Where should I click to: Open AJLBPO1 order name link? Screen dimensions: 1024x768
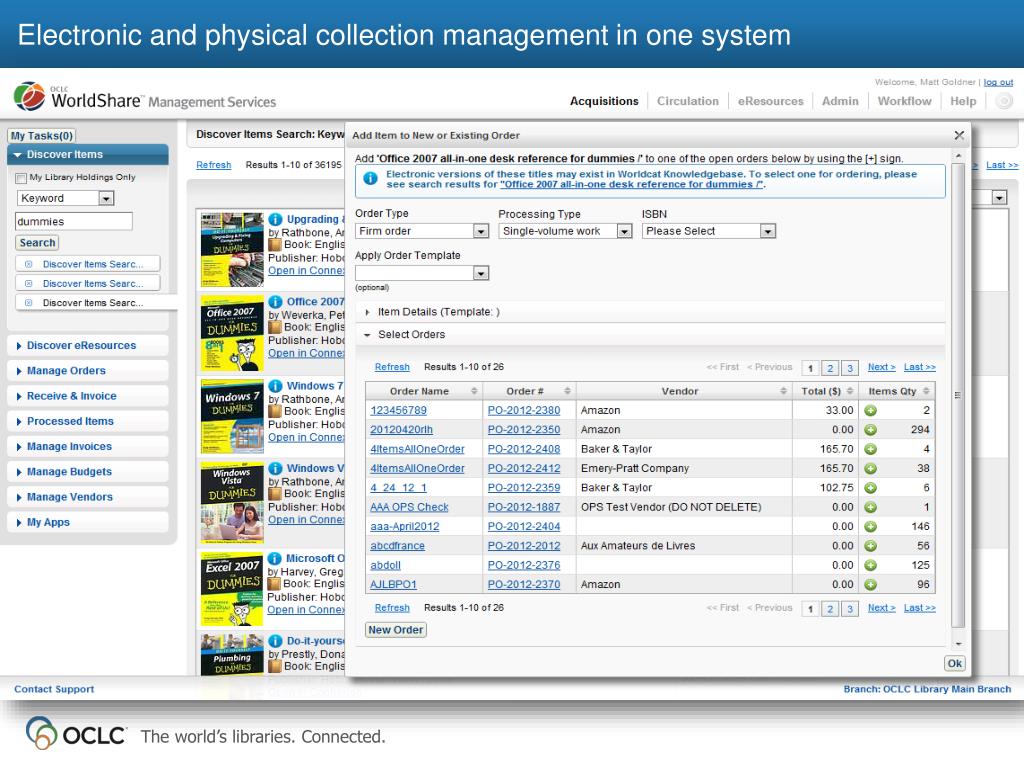point(393,584)
